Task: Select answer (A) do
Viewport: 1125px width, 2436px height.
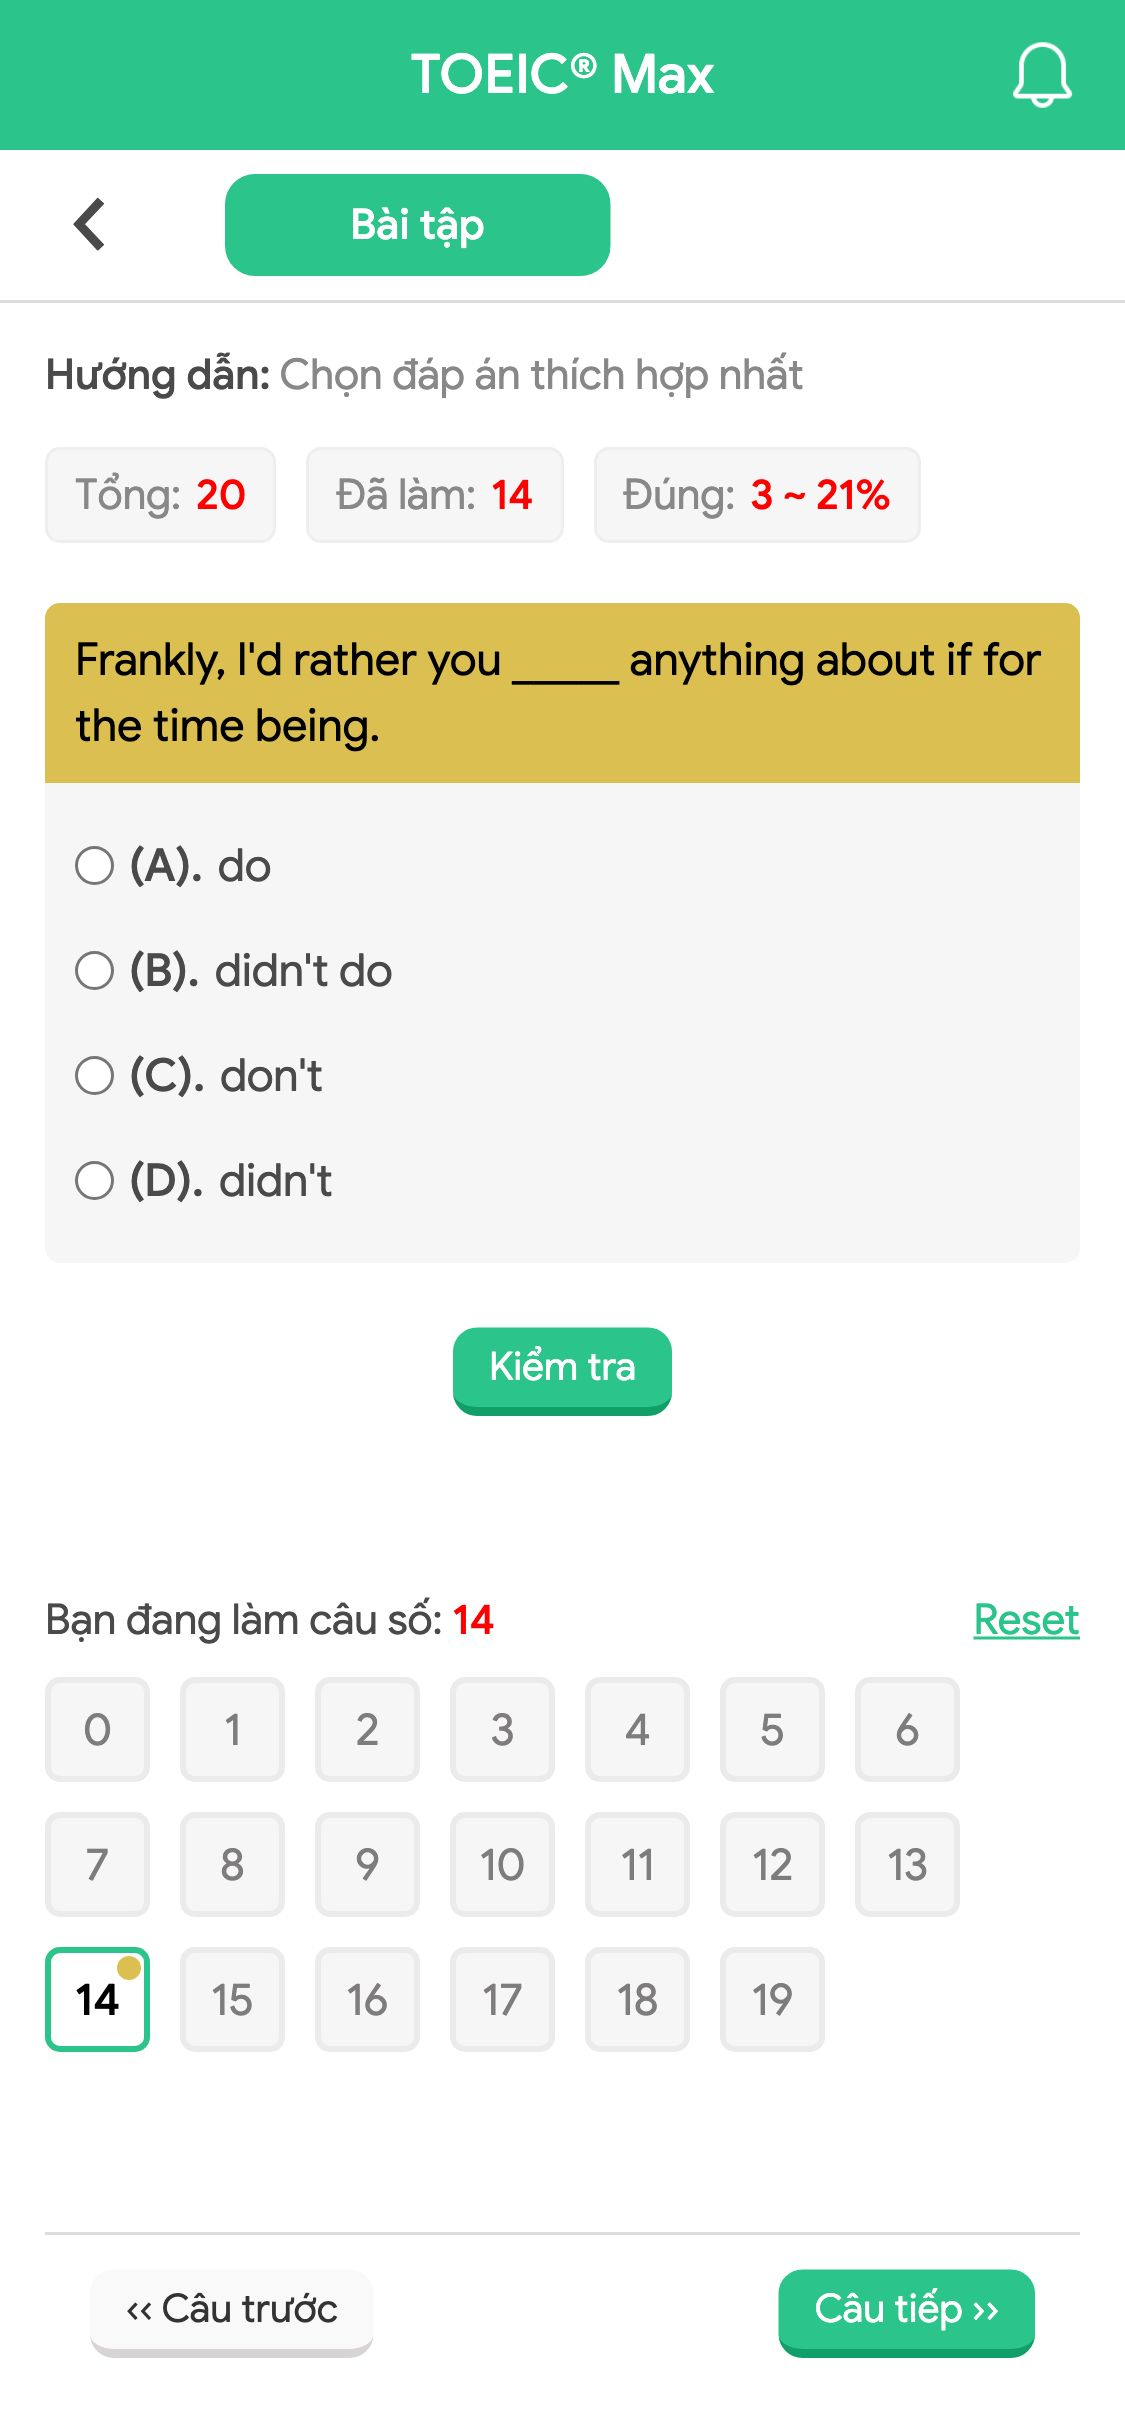Action: [173, 866]
